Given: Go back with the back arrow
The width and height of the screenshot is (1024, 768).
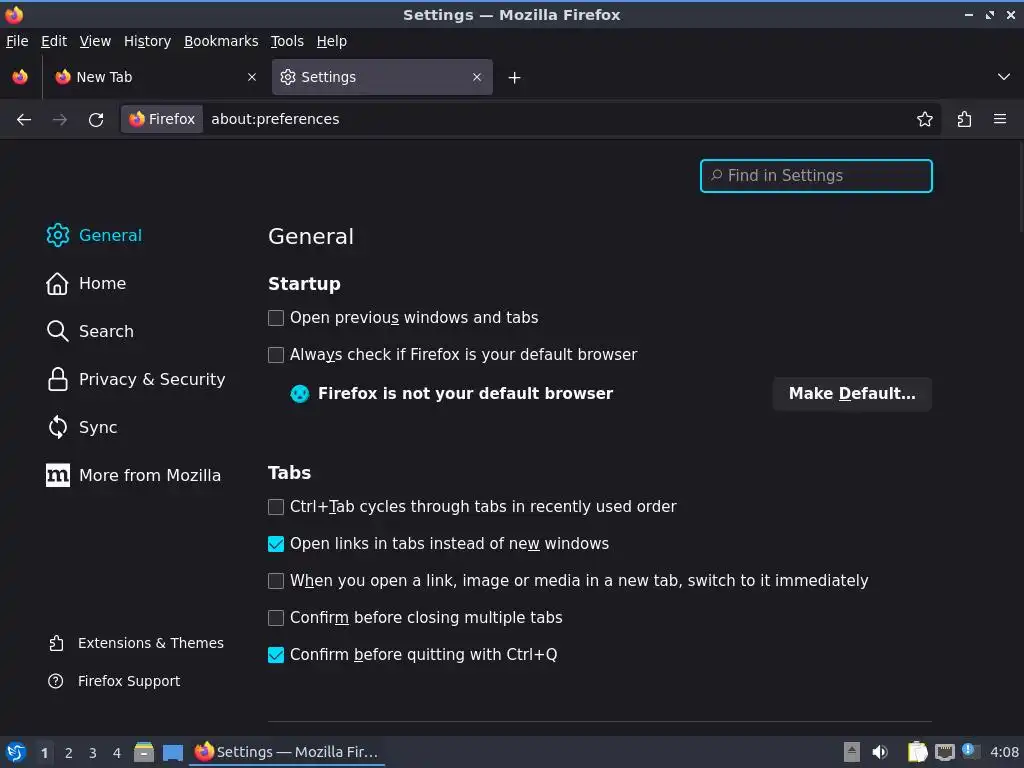Looking at the screenshot, I should (24, 120).
